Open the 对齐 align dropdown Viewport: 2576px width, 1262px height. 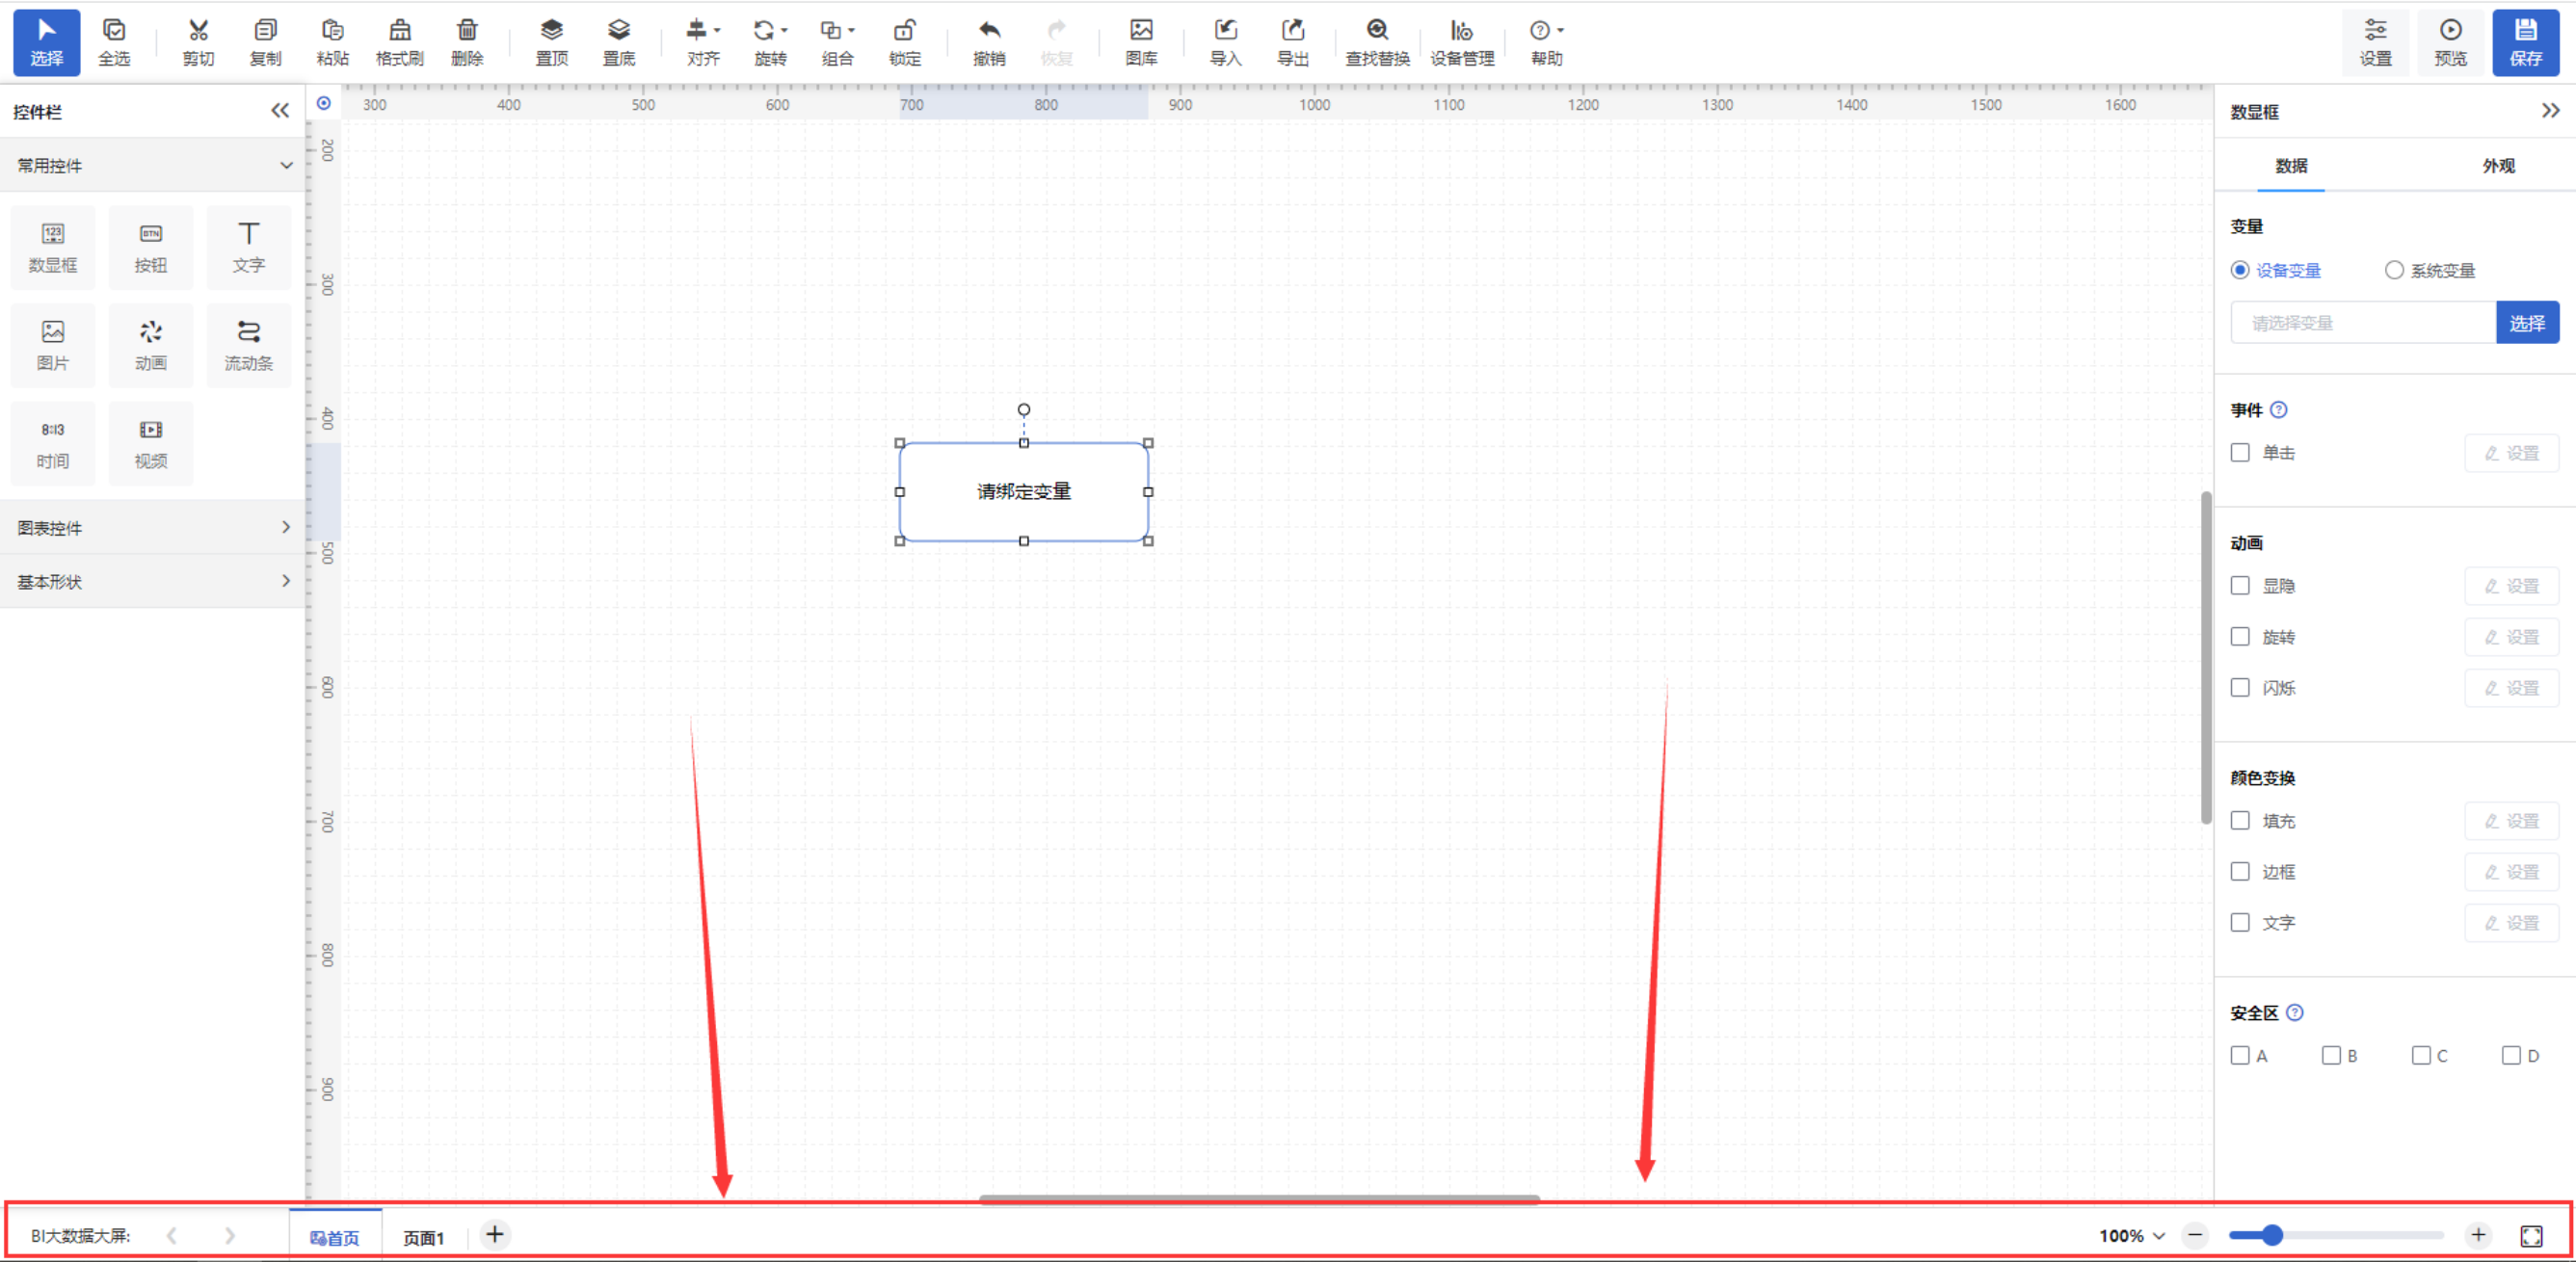[x=703, y=43]
